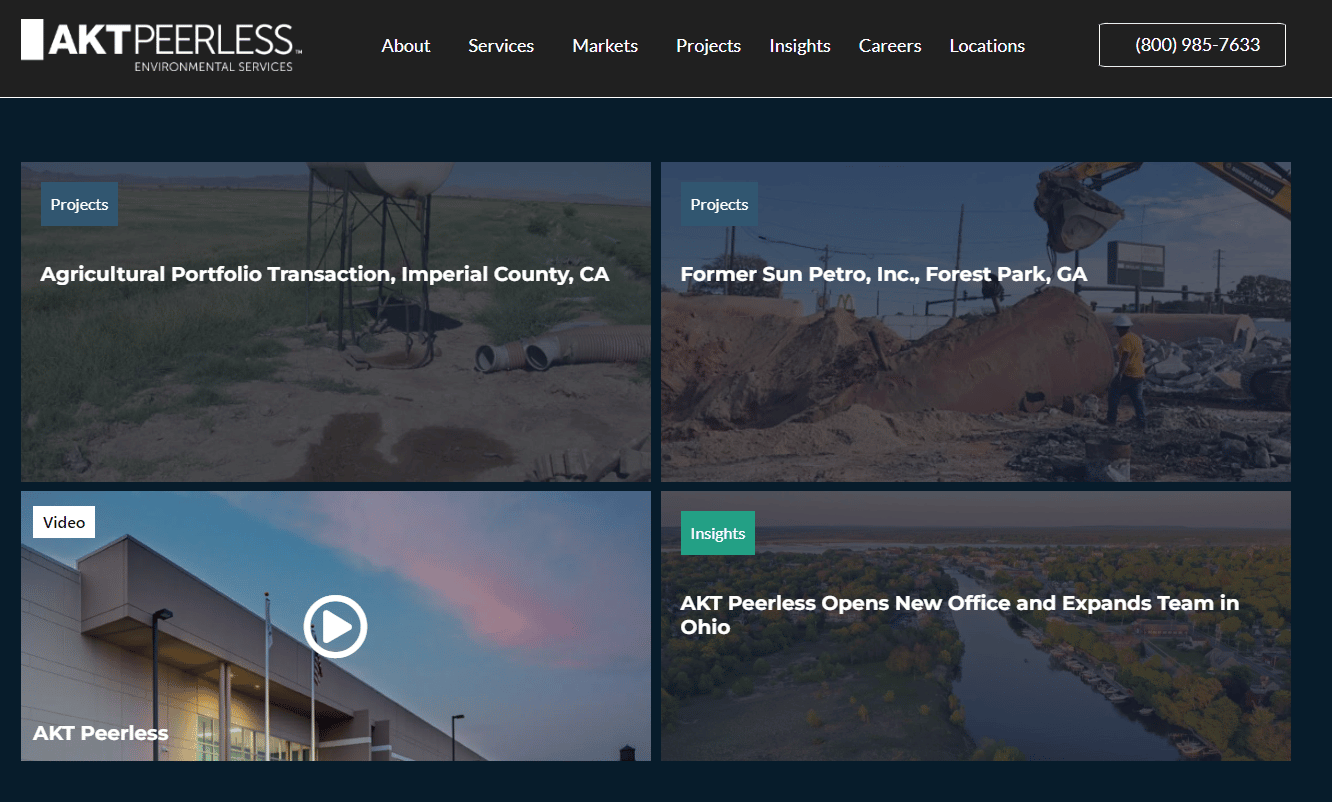
Task: Go to the Projects nav item
Action: [x=708, y=46]
